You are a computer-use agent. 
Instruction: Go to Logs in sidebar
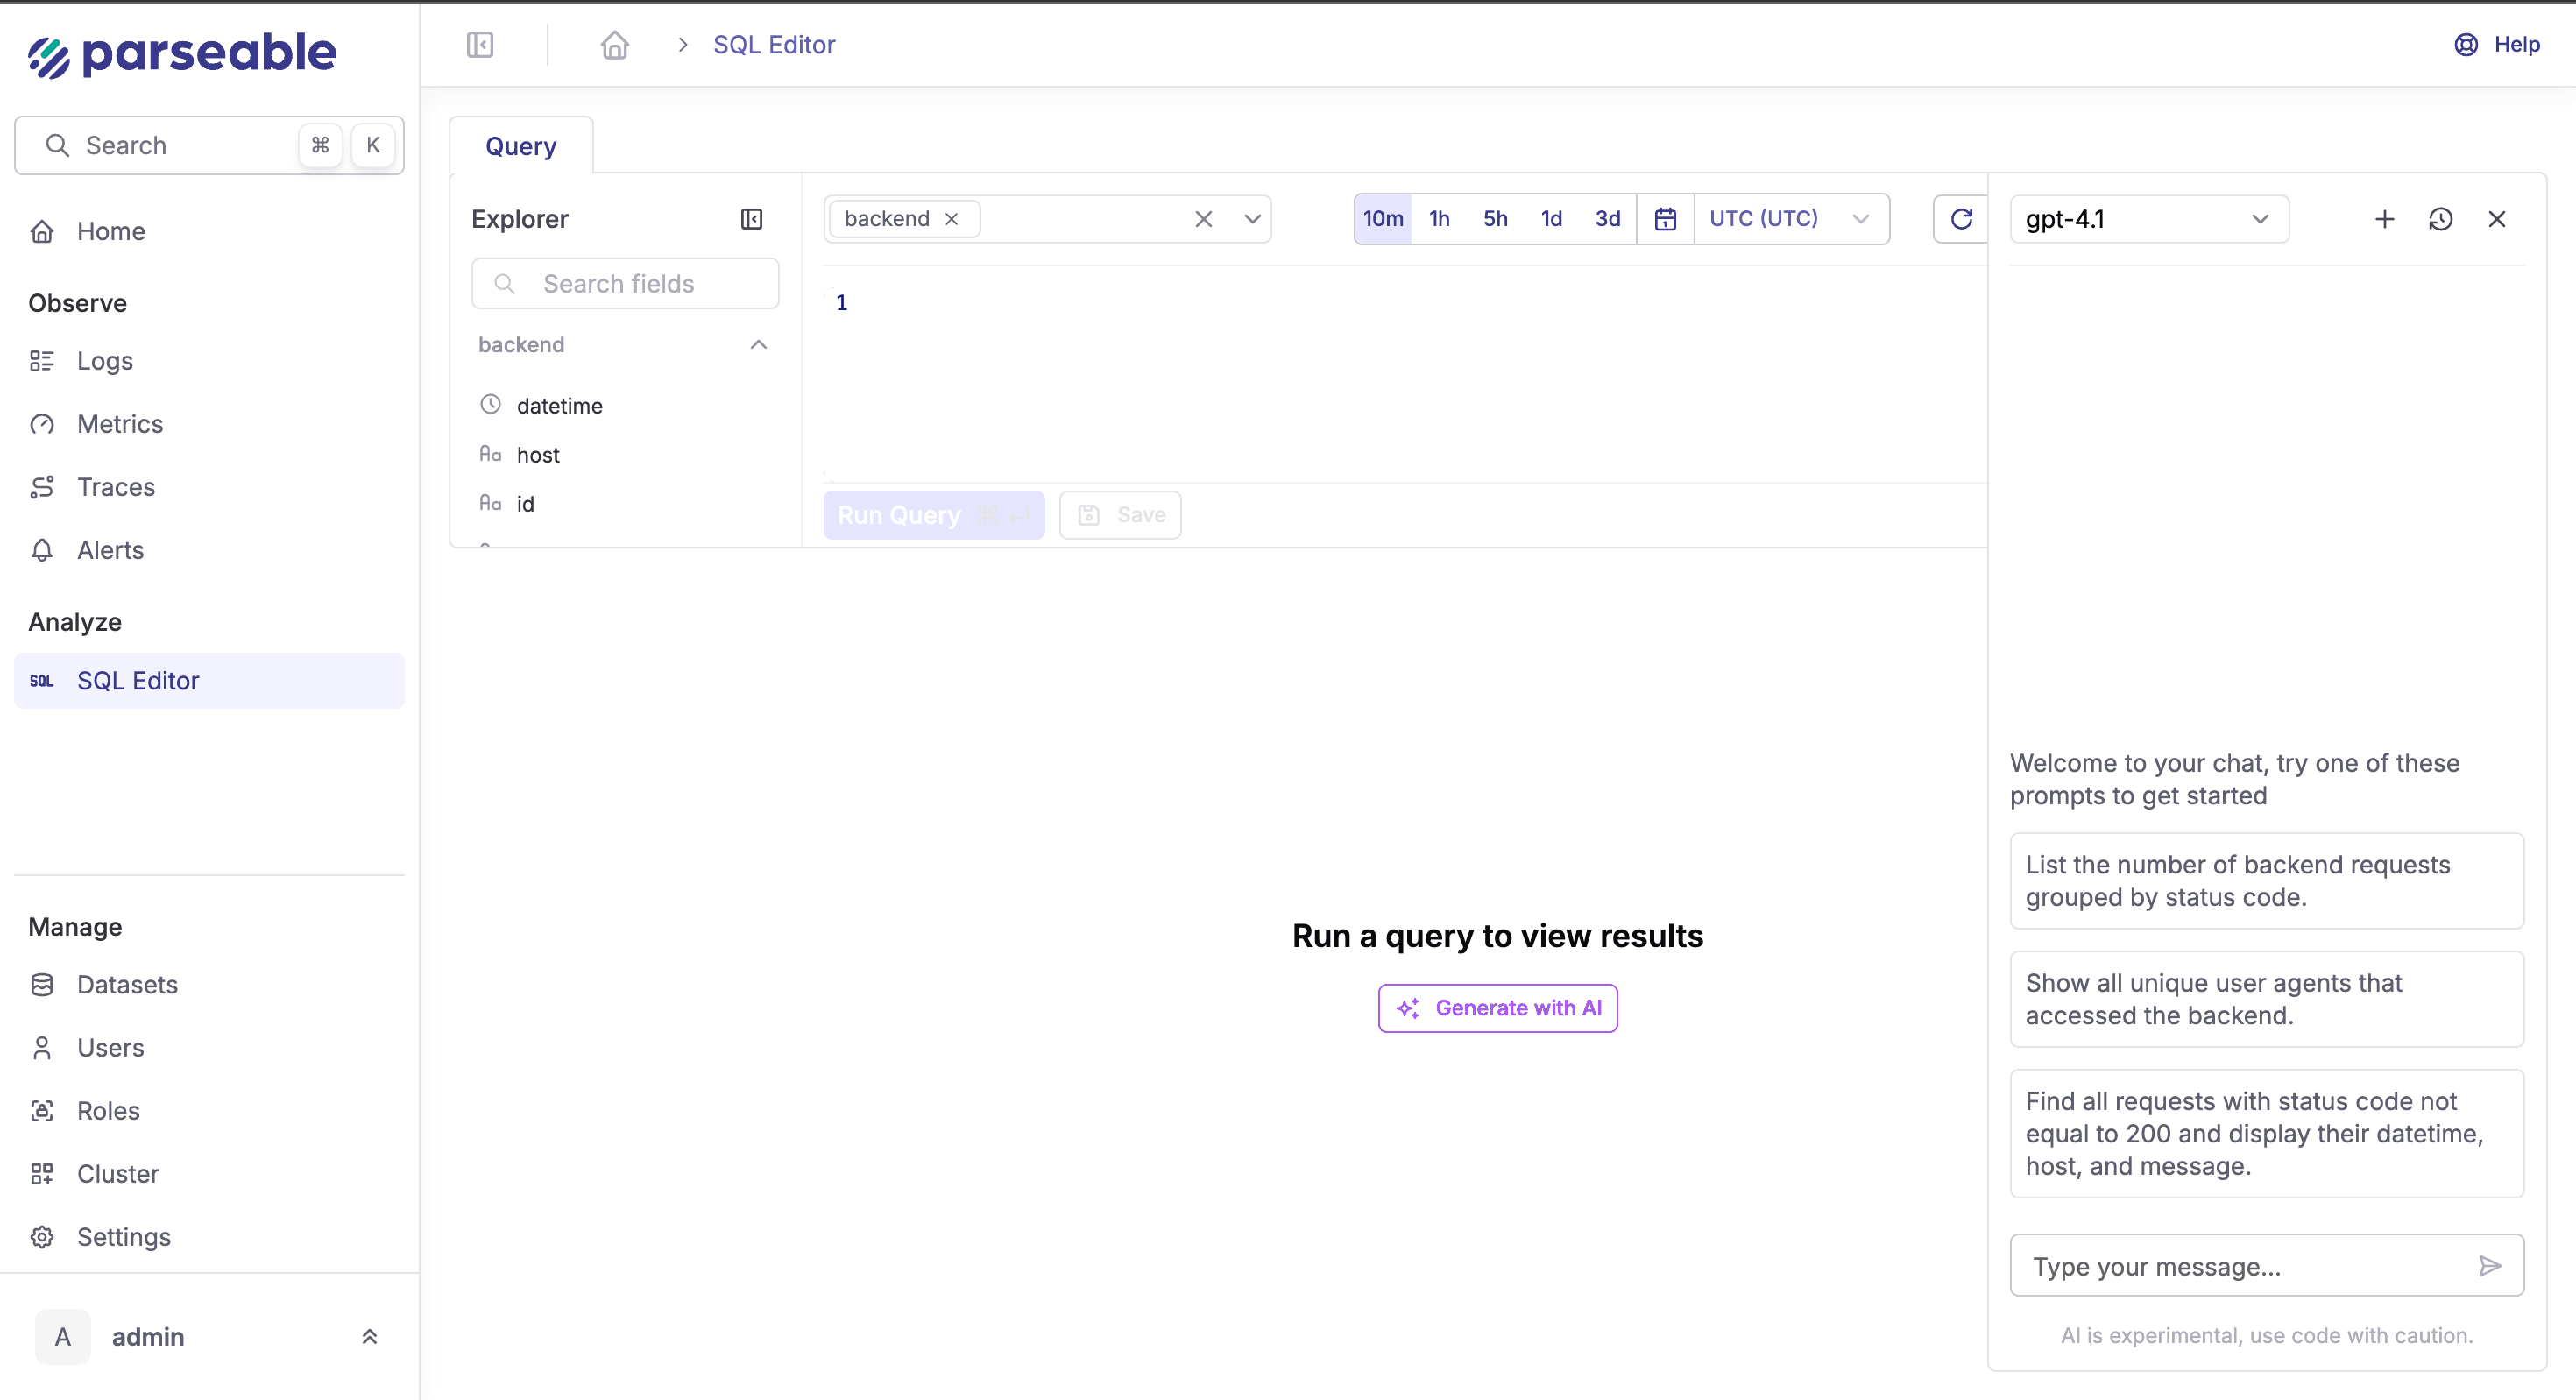coord(105,361)
